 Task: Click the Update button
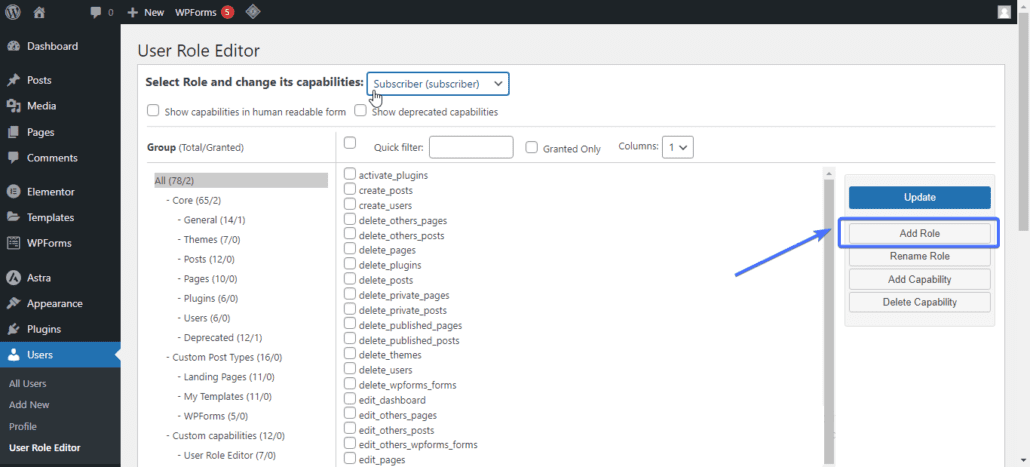[x=919, y=197]
